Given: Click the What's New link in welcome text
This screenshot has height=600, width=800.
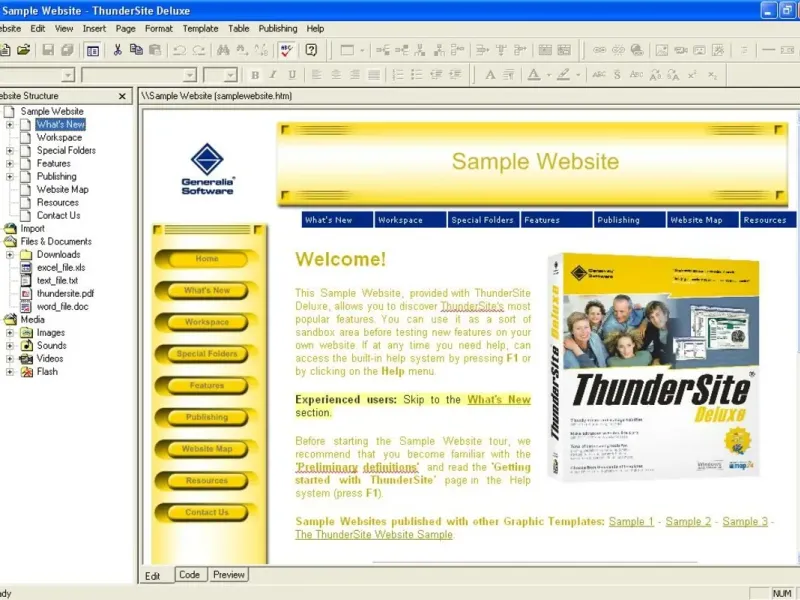Looking at the screenshot, I should click(499, 399).
